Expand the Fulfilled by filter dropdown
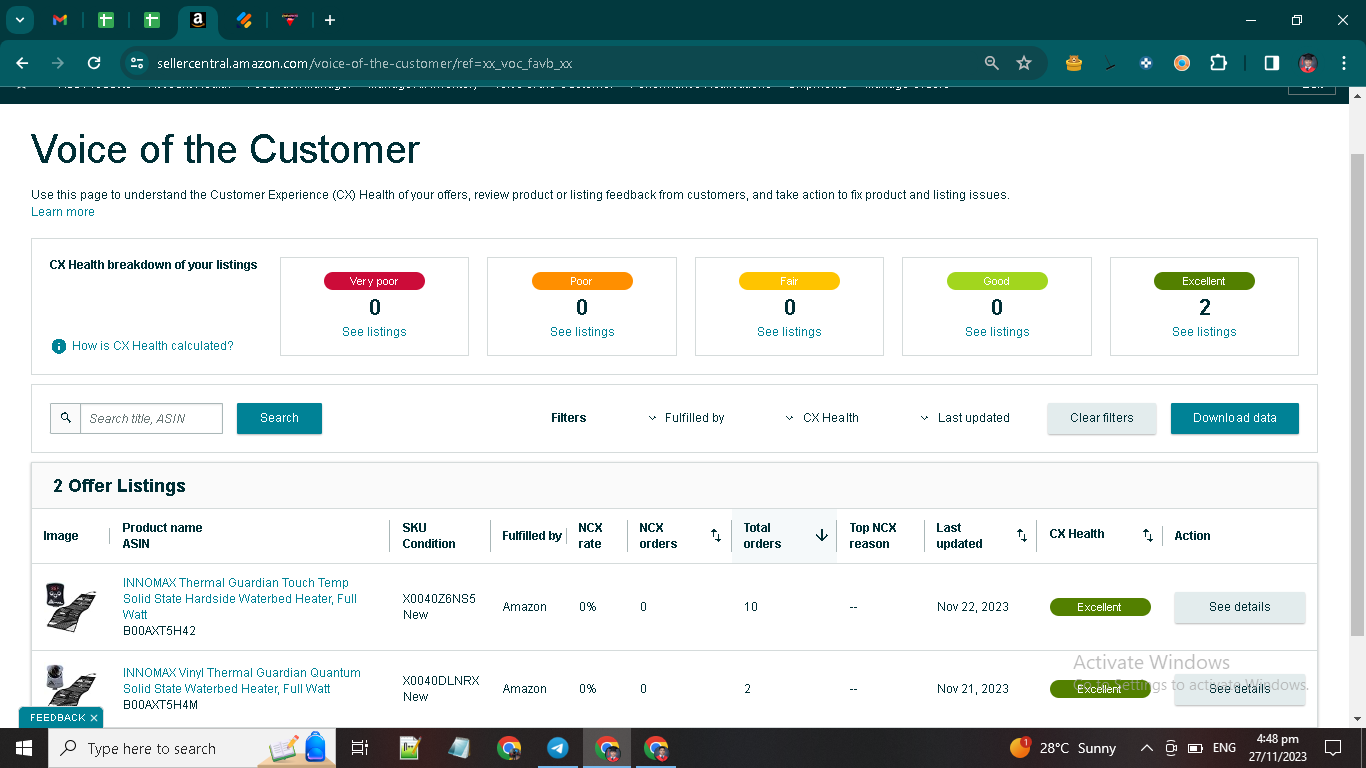This screenshot has width=1366, height=768. [x=687, y=418]
